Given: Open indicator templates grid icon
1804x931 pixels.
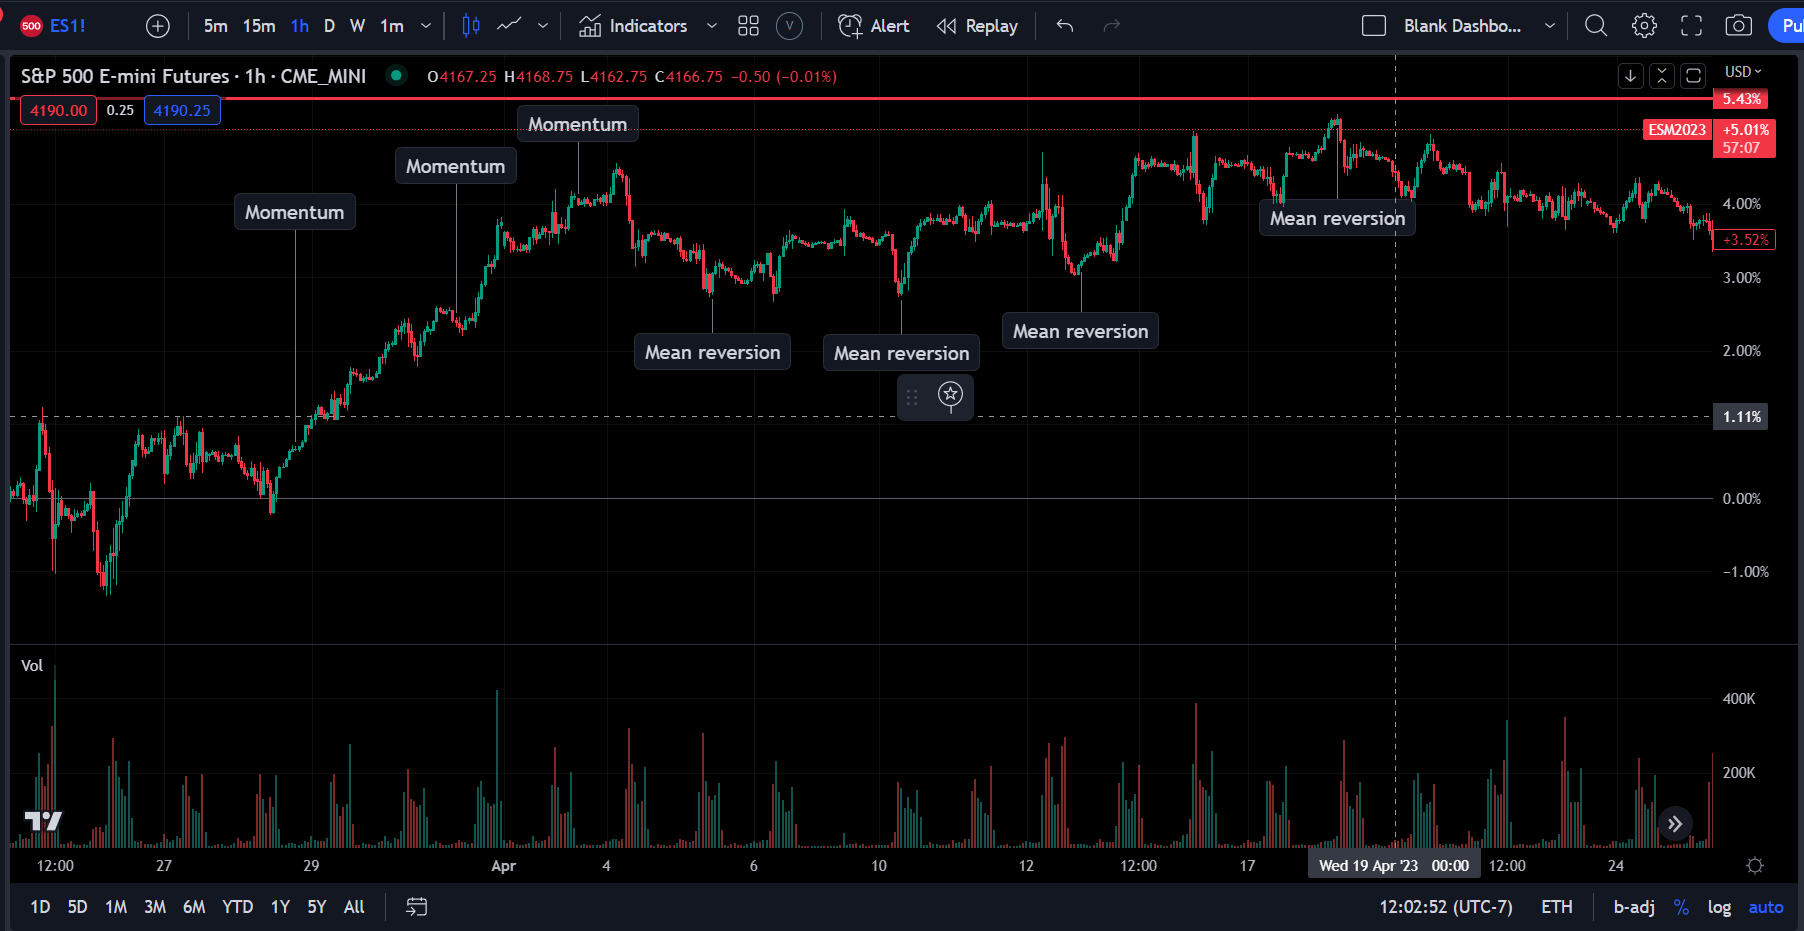Looking at the screenshot, I should 748,26.
